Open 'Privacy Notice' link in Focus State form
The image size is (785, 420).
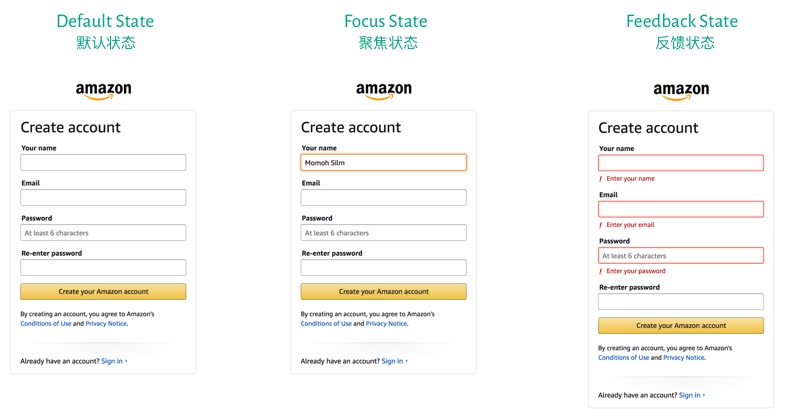(386, 324)
